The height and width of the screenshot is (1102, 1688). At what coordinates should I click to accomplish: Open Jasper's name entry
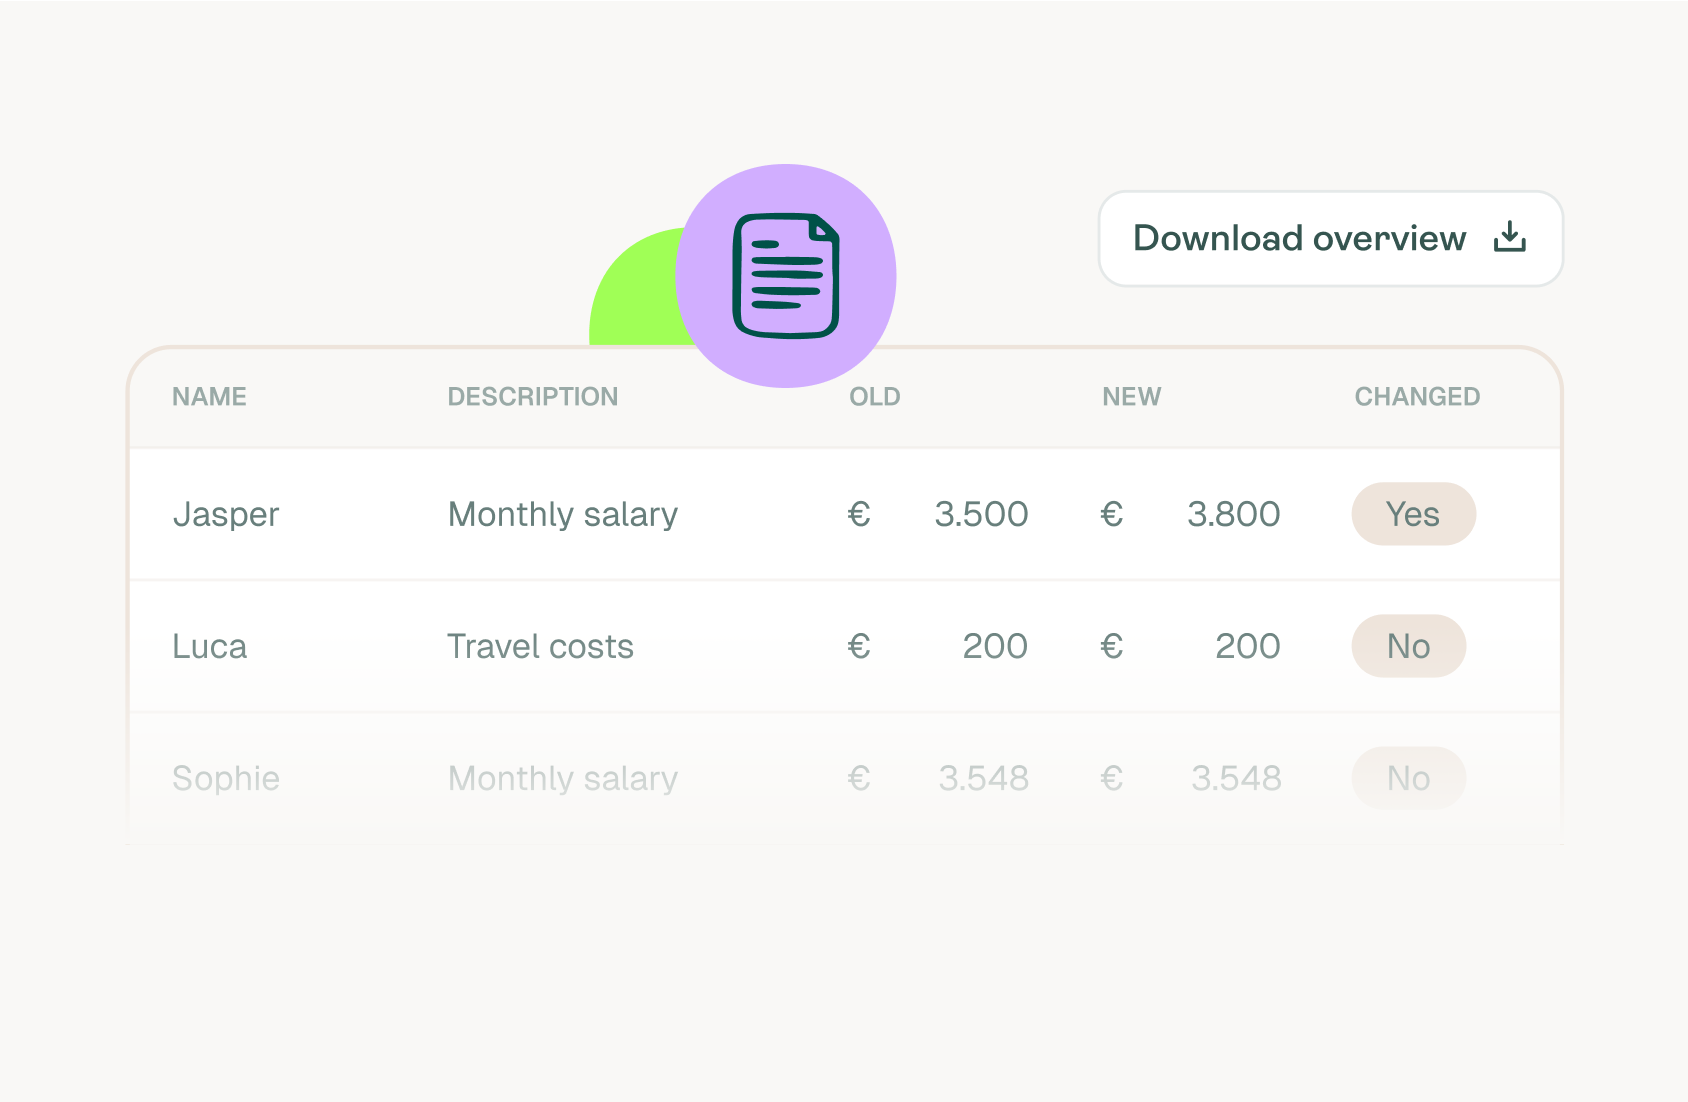[226, 514]
